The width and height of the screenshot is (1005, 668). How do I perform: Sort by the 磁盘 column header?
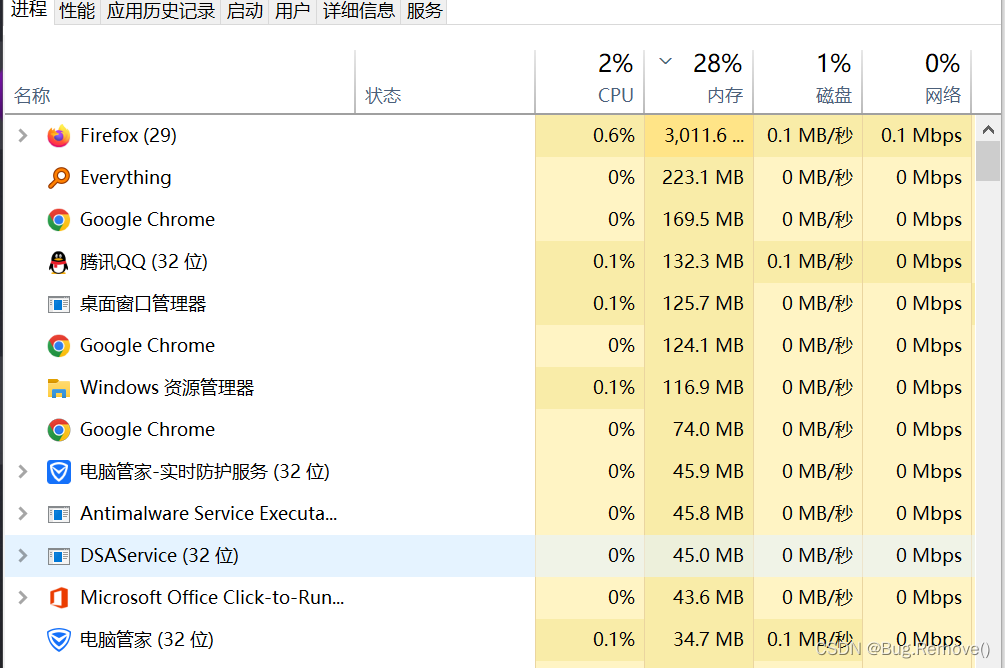click(808, 82)
